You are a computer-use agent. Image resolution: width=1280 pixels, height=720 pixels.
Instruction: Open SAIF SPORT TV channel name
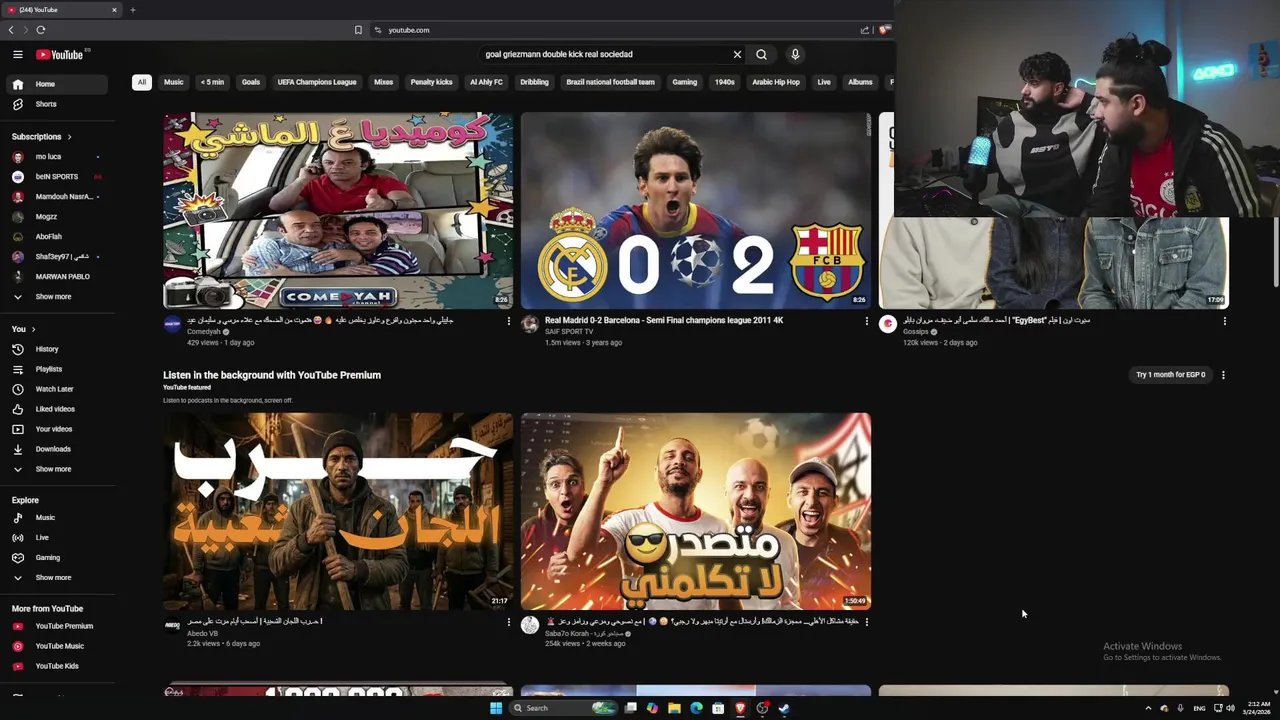[569, 332]
